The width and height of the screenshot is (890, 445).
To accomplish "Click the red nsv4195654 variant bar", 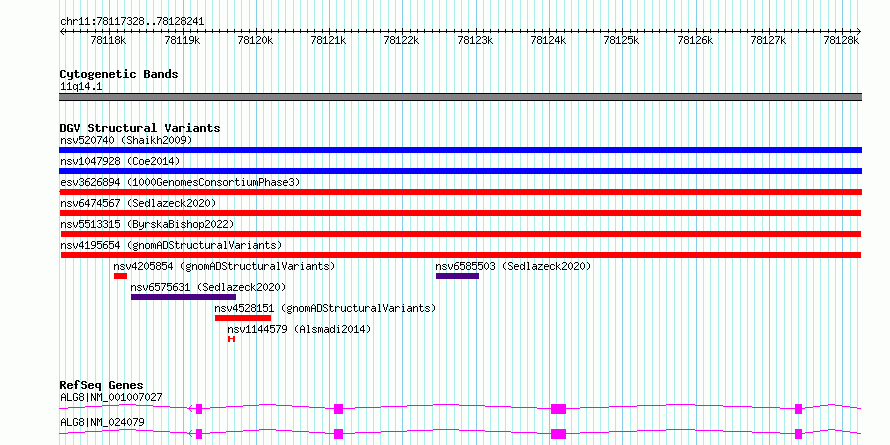I will click(x=460, y=255).
